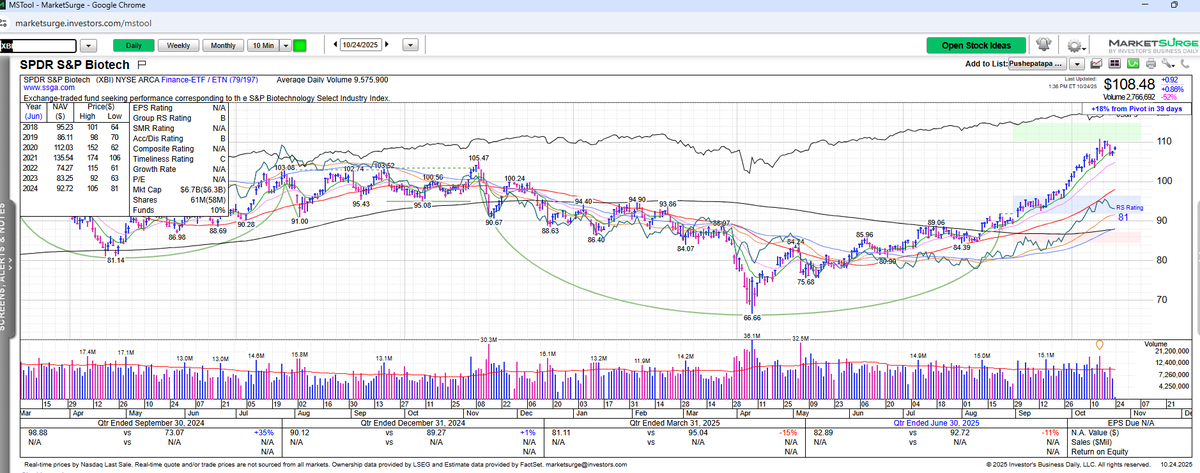1200x473 pixels.
Task: Click the 10/24/2025 date field
Action: tap(361, 44)
